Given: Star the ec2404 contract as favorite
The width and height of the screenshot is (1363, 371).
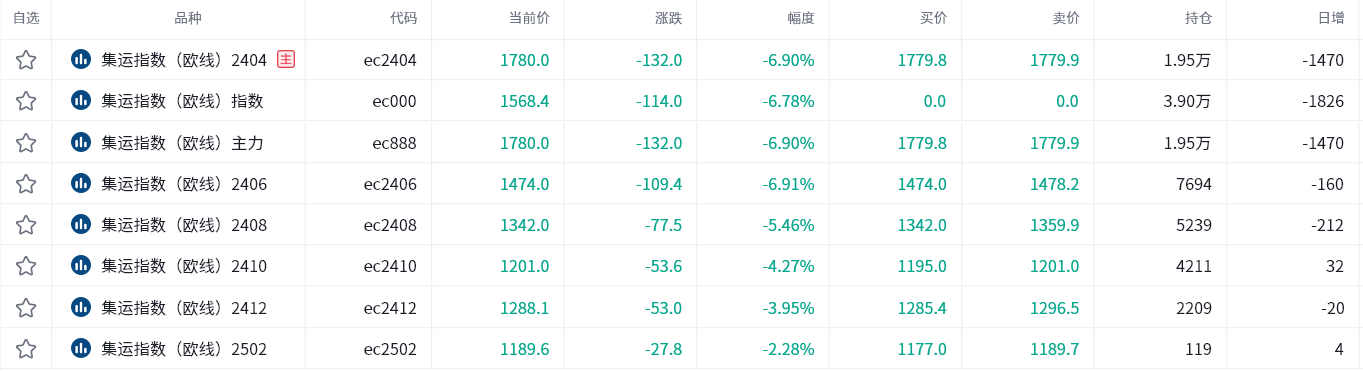Looking at the screenshot, I should [26, 60].
